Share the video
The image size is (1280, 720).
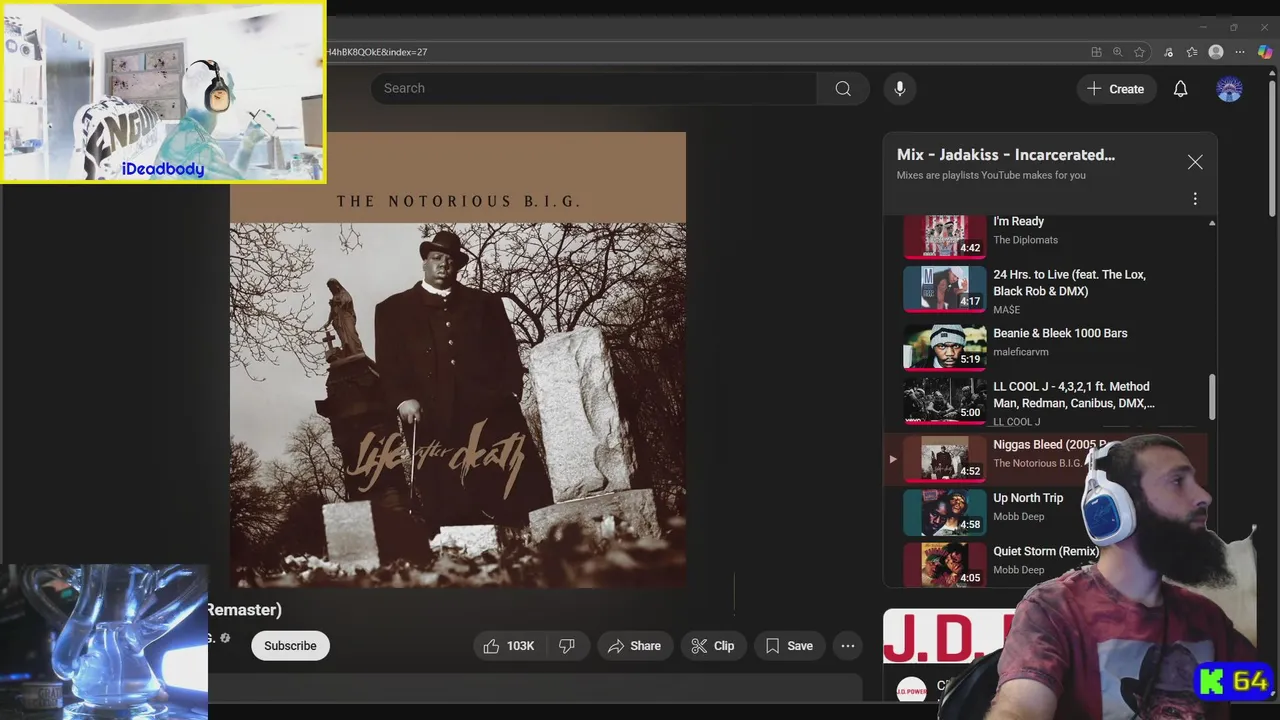pyautogui.click(x=634, y=646)
